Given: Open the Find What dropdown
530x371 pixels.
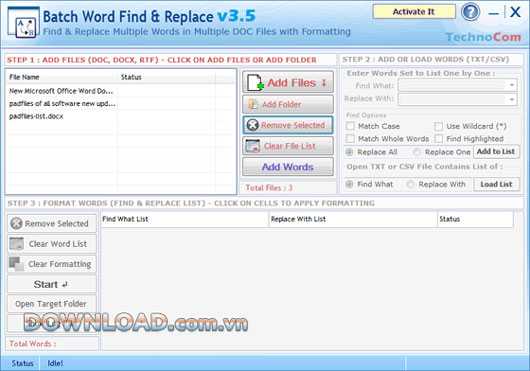Looking at the screenshot, I should [512, 85].
